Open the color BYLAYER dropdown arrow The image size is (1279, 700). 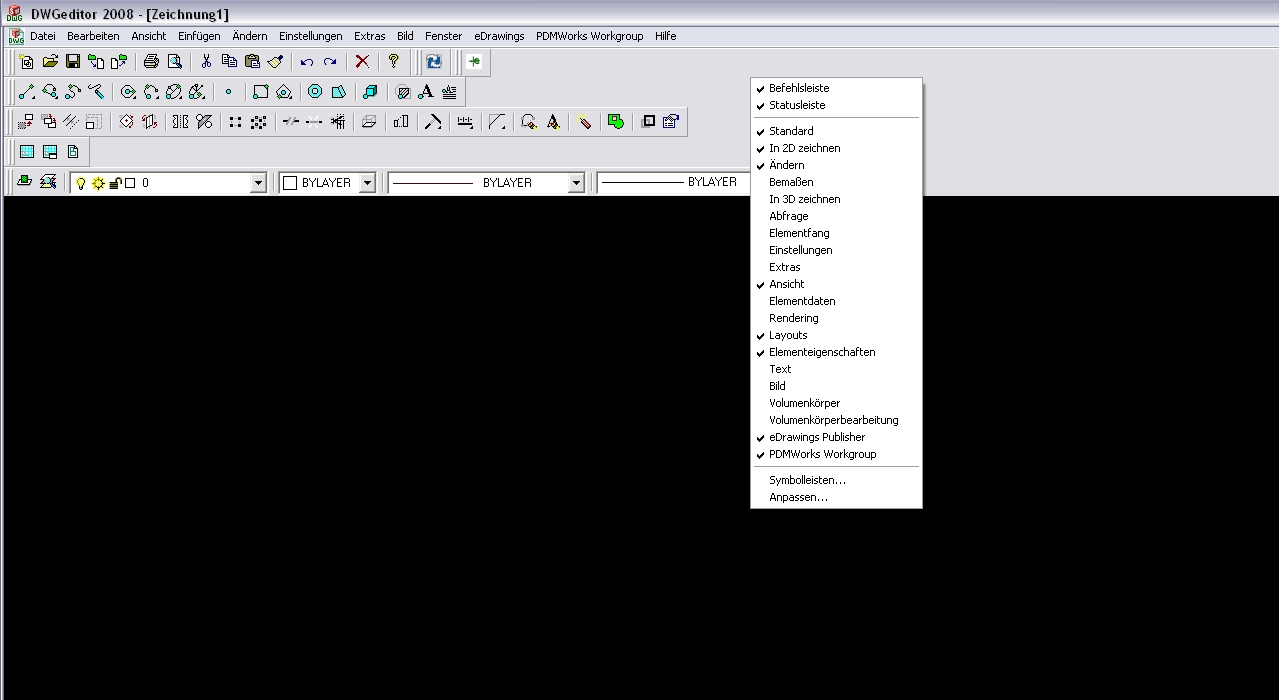click(367, 183)
